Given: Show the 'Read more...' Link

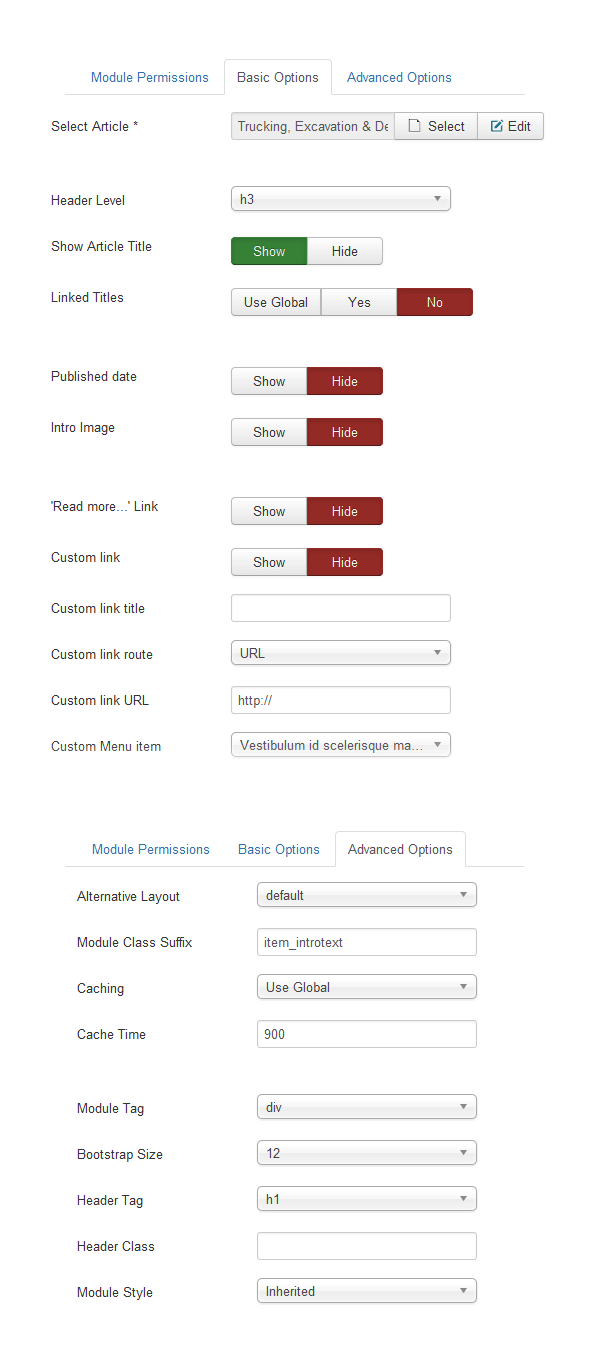Looking at the screenshot, I should [269, 511].
